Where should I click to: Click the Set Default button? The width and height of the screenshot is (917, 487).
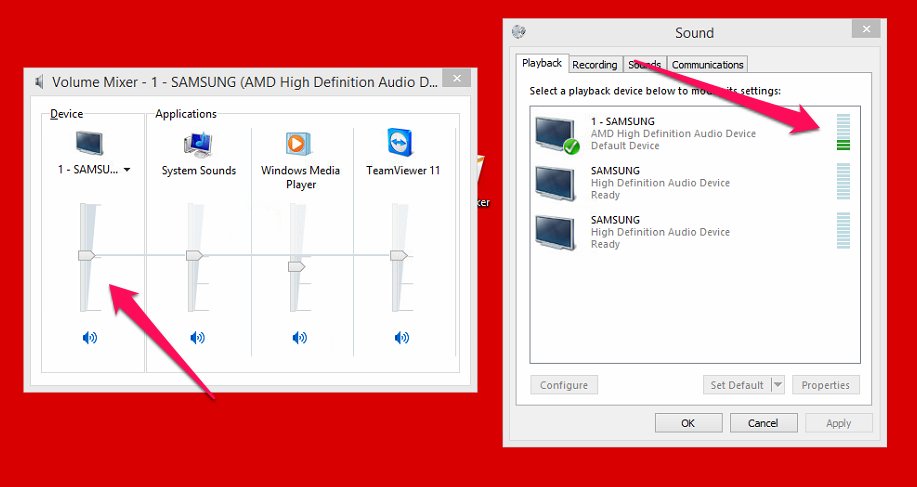[737, 385]
